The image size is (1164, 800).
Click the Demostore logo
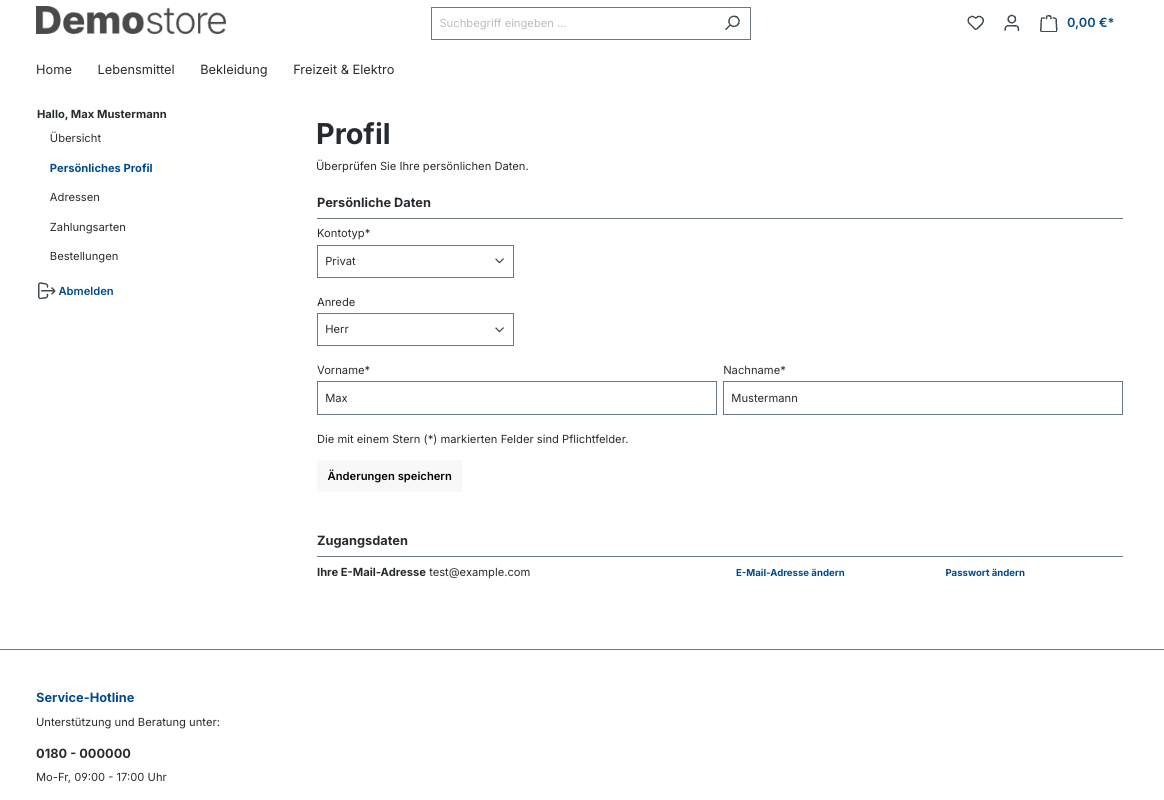point(131,21)
